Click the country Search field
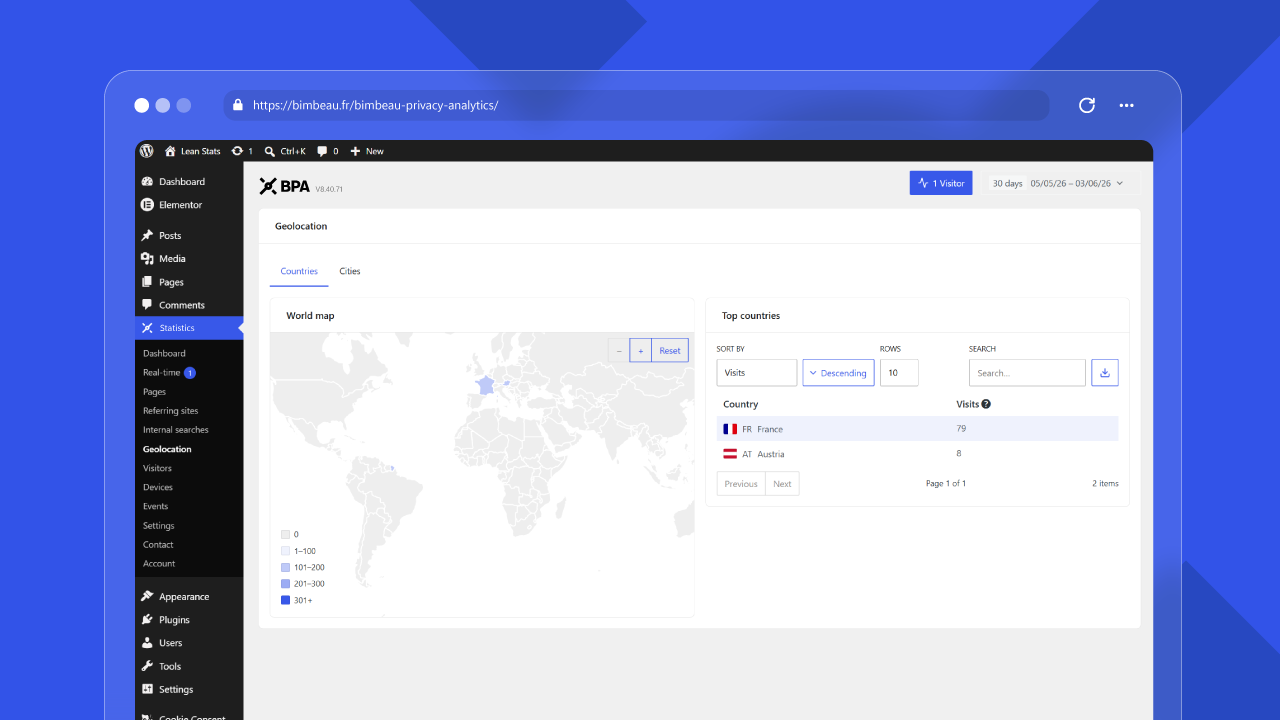 1027,373
